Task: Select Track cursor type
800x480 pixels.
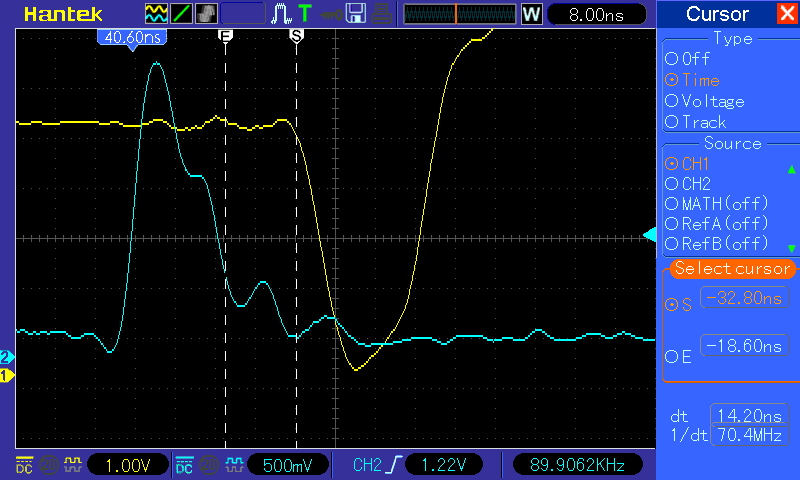Action: tap(695, 122)
